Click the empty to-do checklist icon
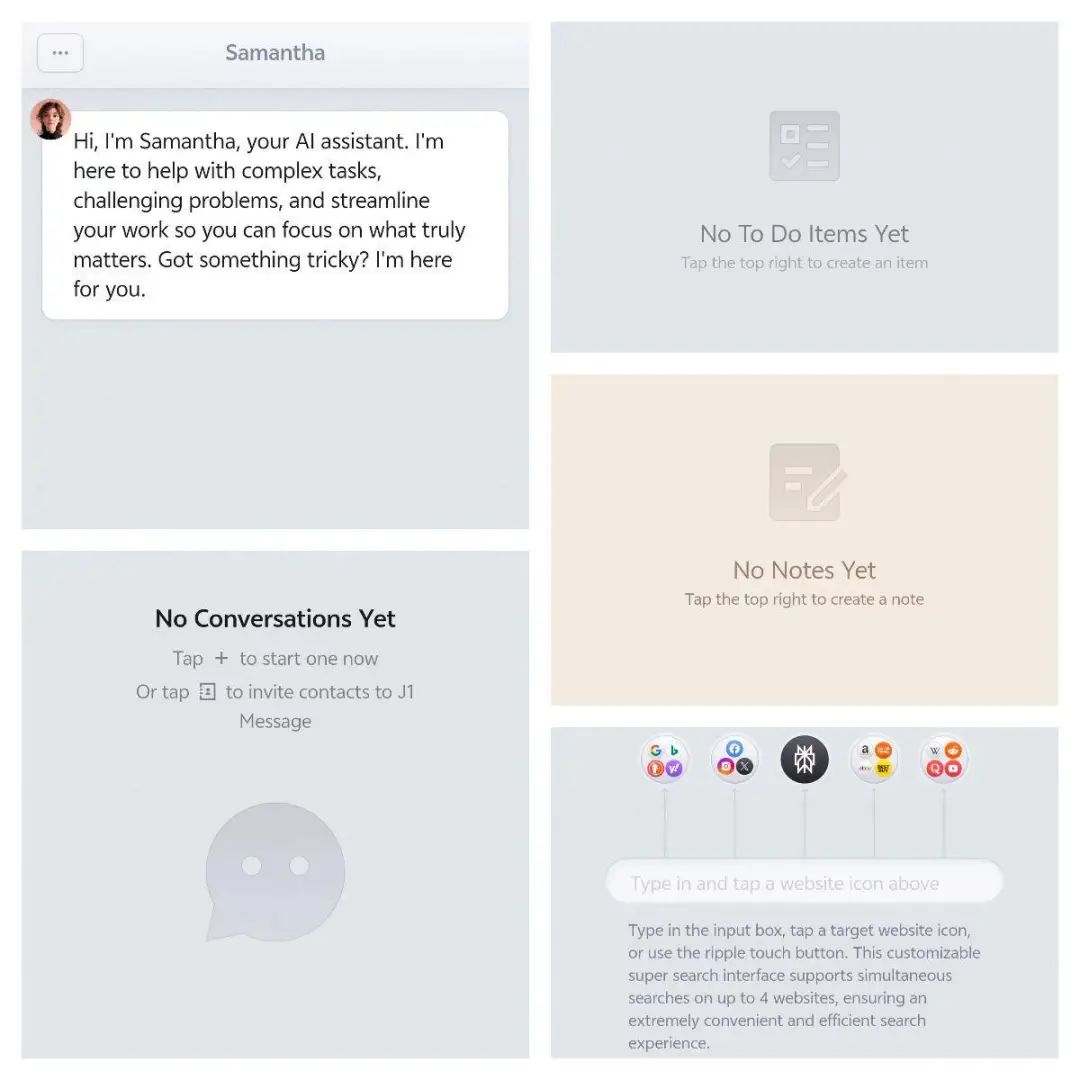The height and width of the screenshot is (1080, 1080). click(804, 146)
